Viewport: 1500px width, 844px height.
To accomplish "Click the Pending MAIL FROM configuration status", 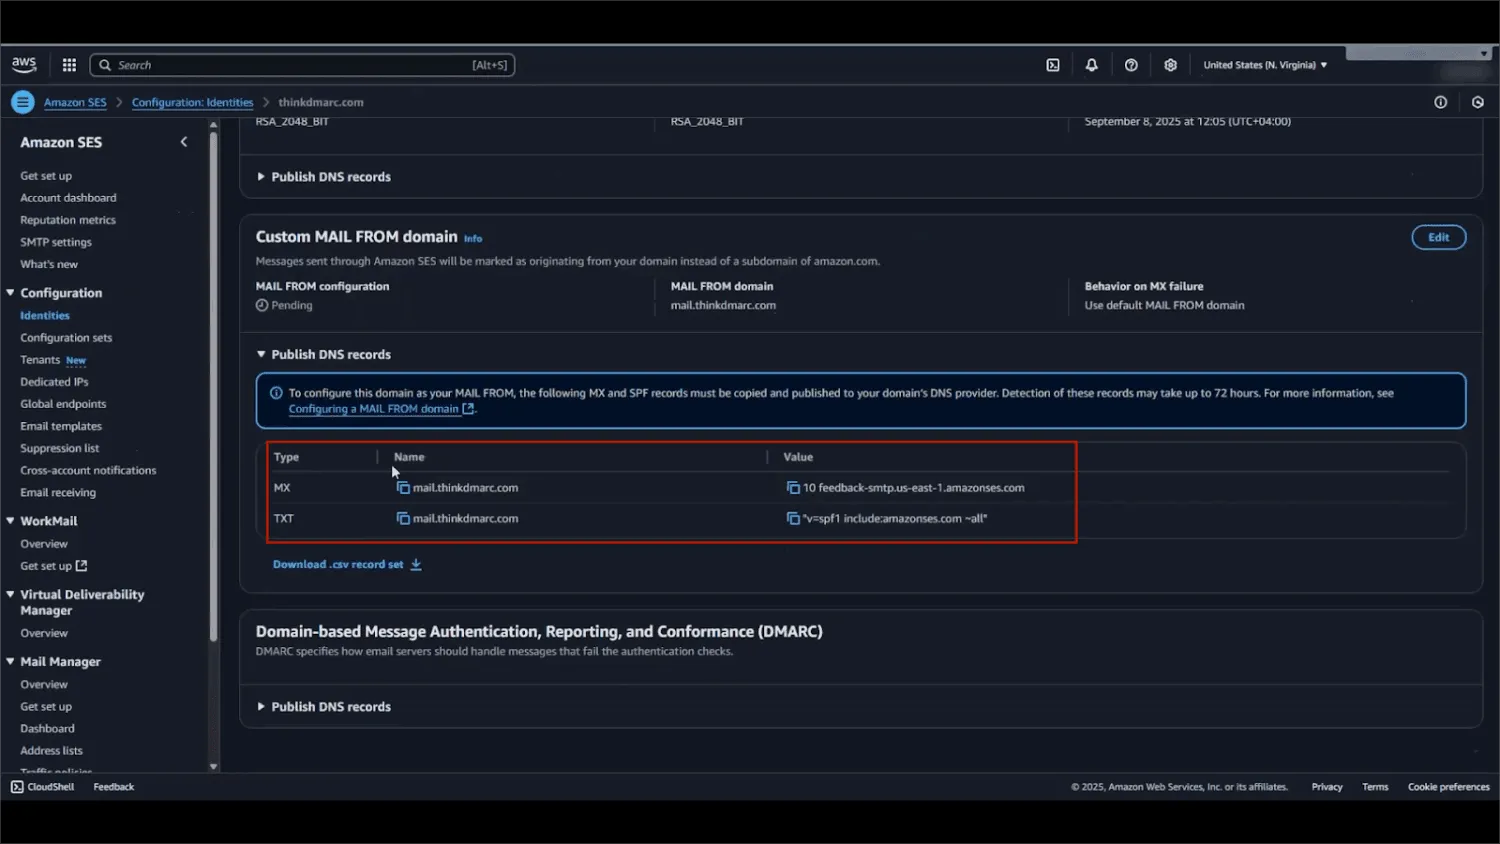I will (284, 306).
